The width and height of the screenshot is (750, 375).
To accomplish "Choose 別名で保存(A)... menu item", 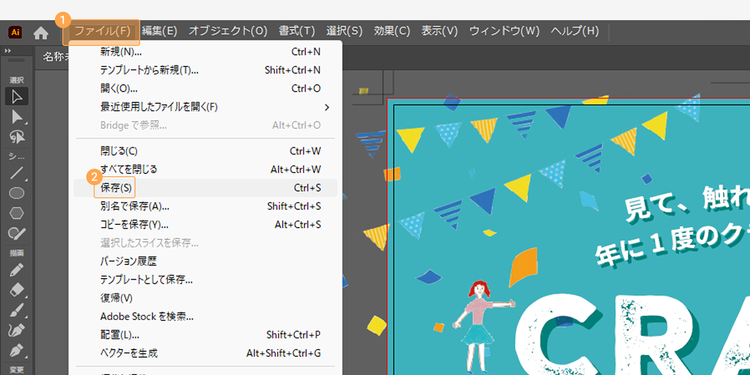I will click(x=206, y=206).
